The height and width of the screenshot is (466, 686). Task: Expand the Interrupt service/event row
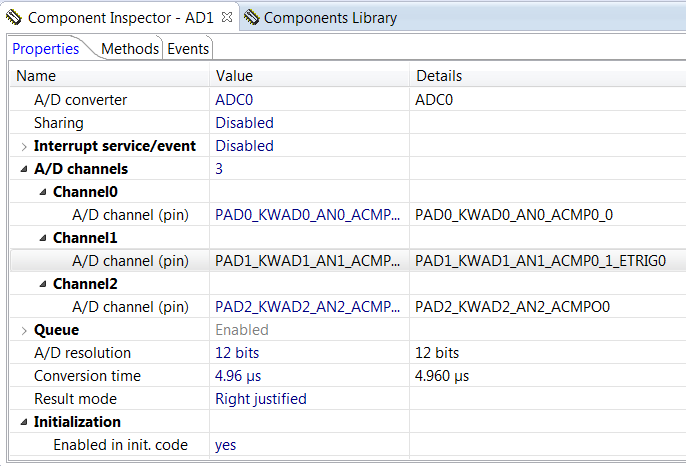24,146
